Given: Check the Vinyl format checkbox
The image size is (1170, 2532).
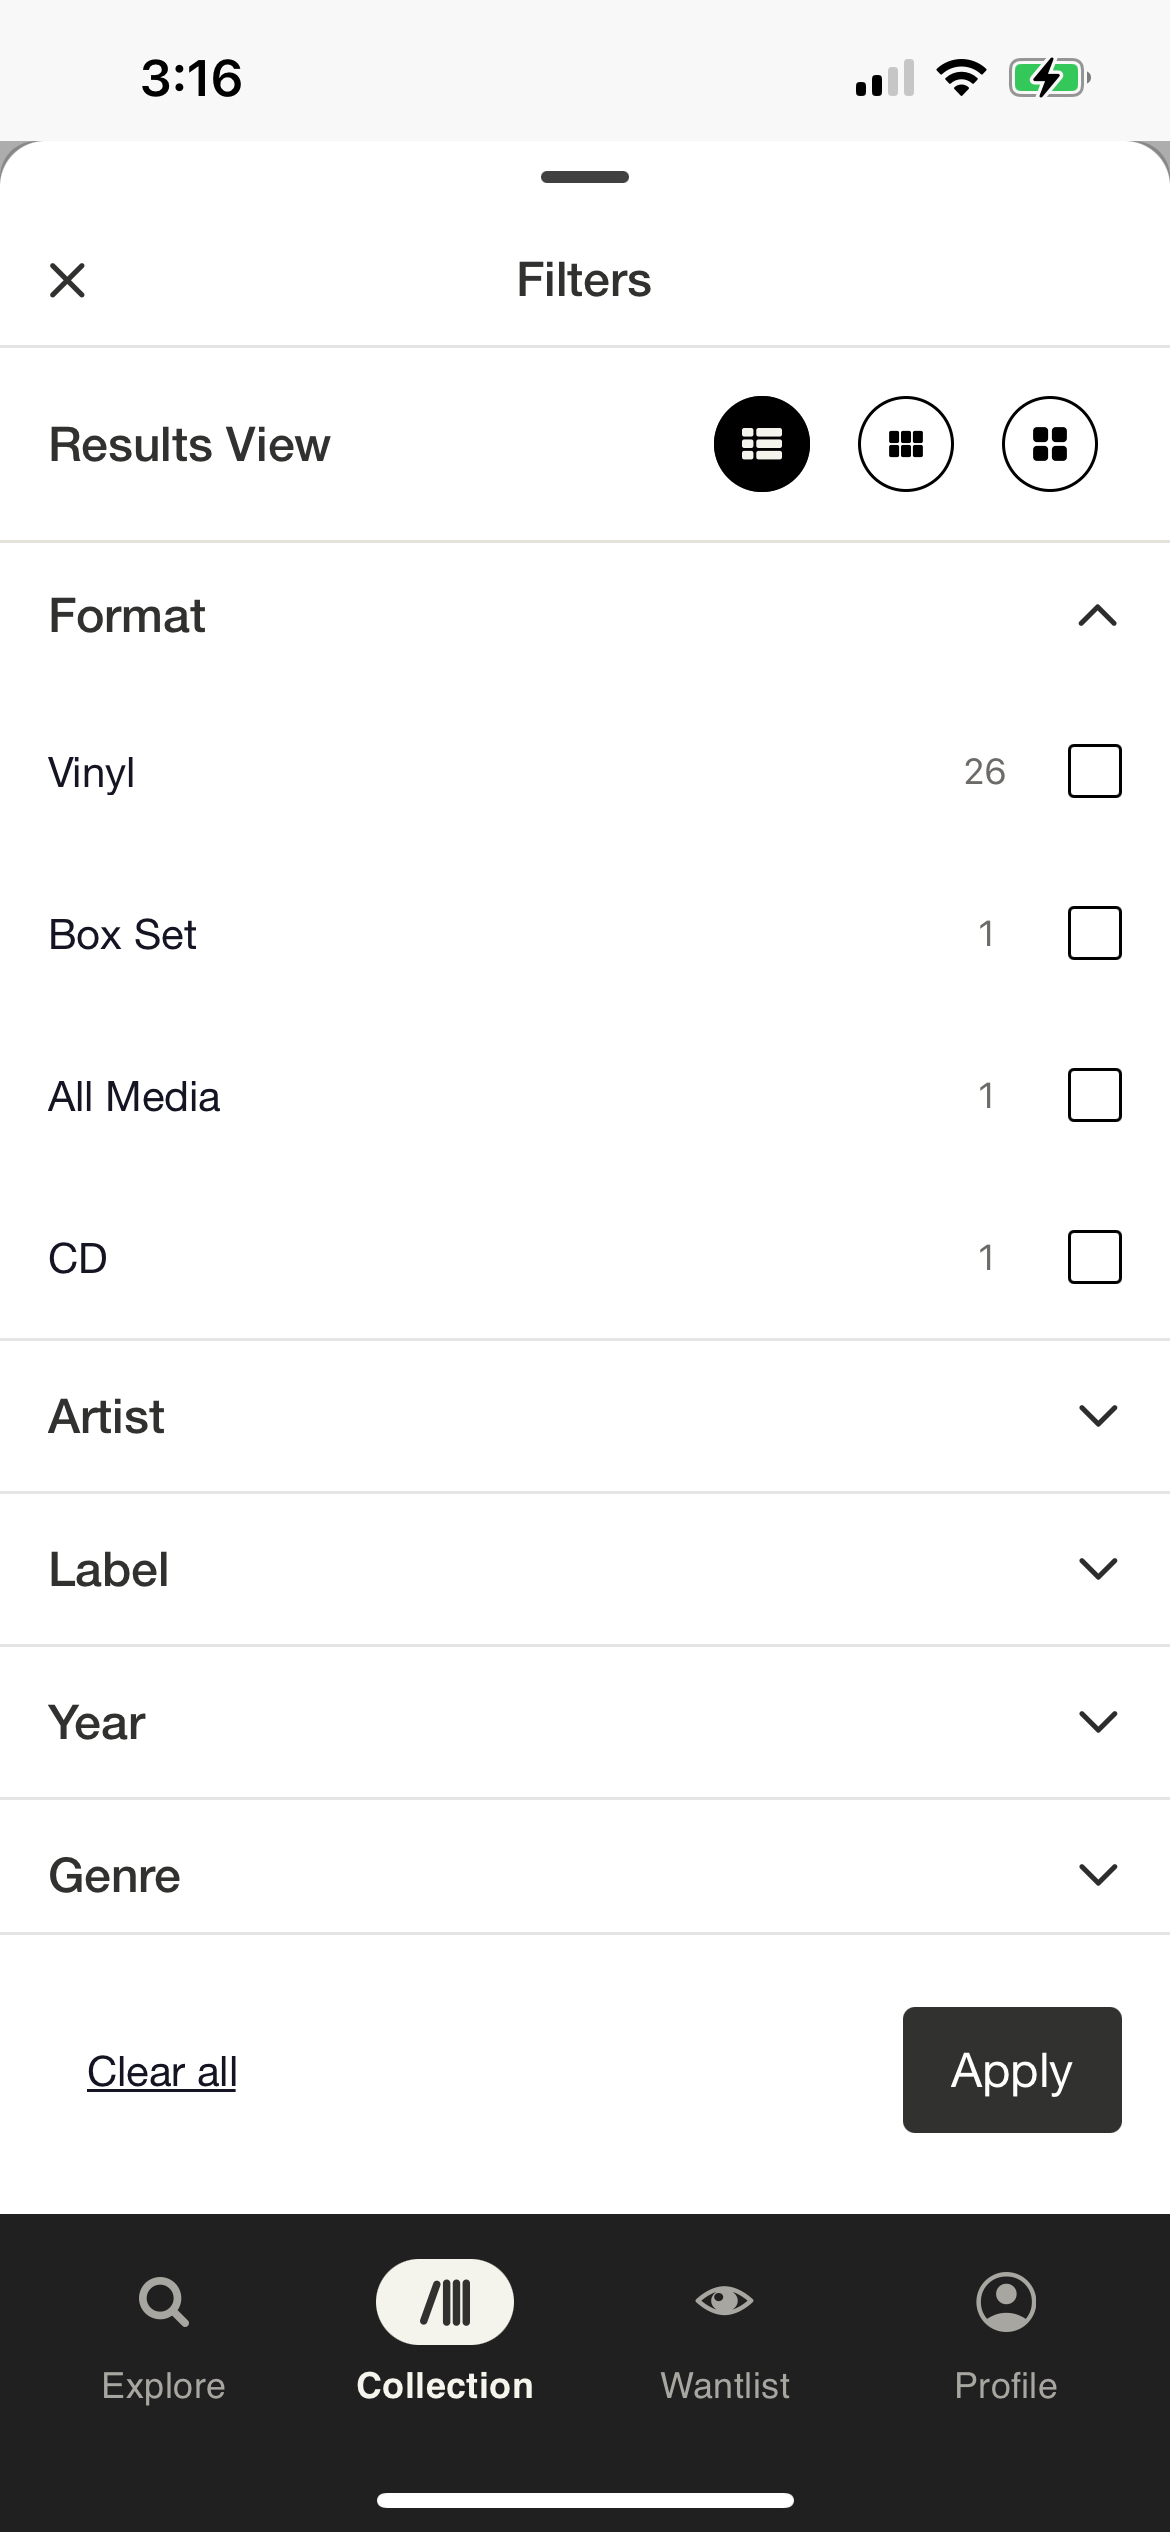Looking at the screenshot, I should tap(1094, 771).
